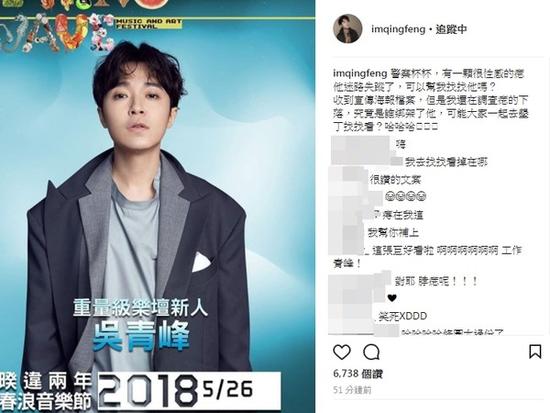The width and height of the screenshot is (550, 413).
Task: Open comments via speech bubble icon
Action: click(x=371, y=352)
